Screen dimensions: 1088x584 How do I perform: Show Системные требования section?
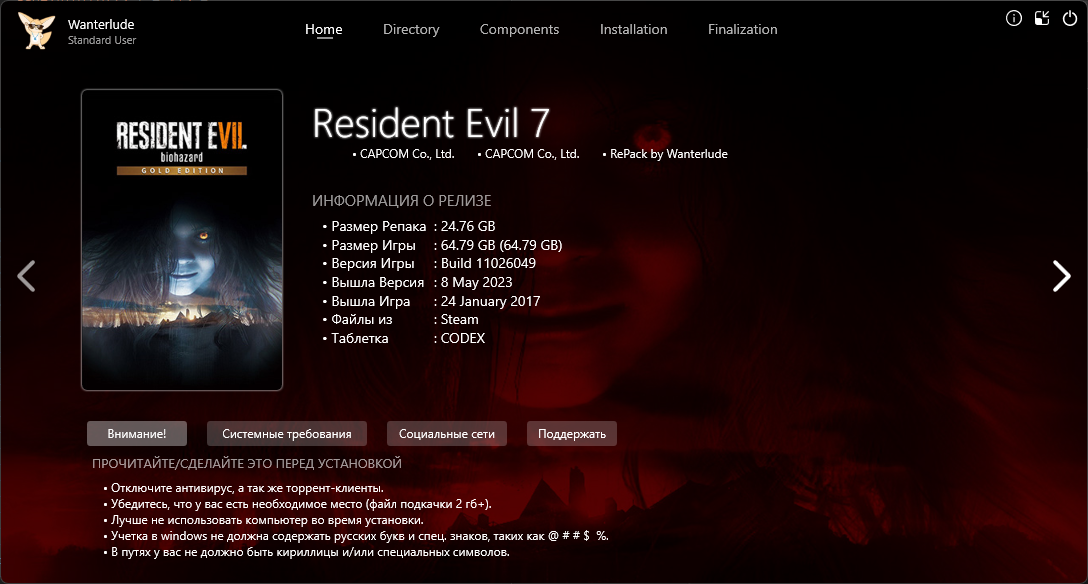[286, 434]
